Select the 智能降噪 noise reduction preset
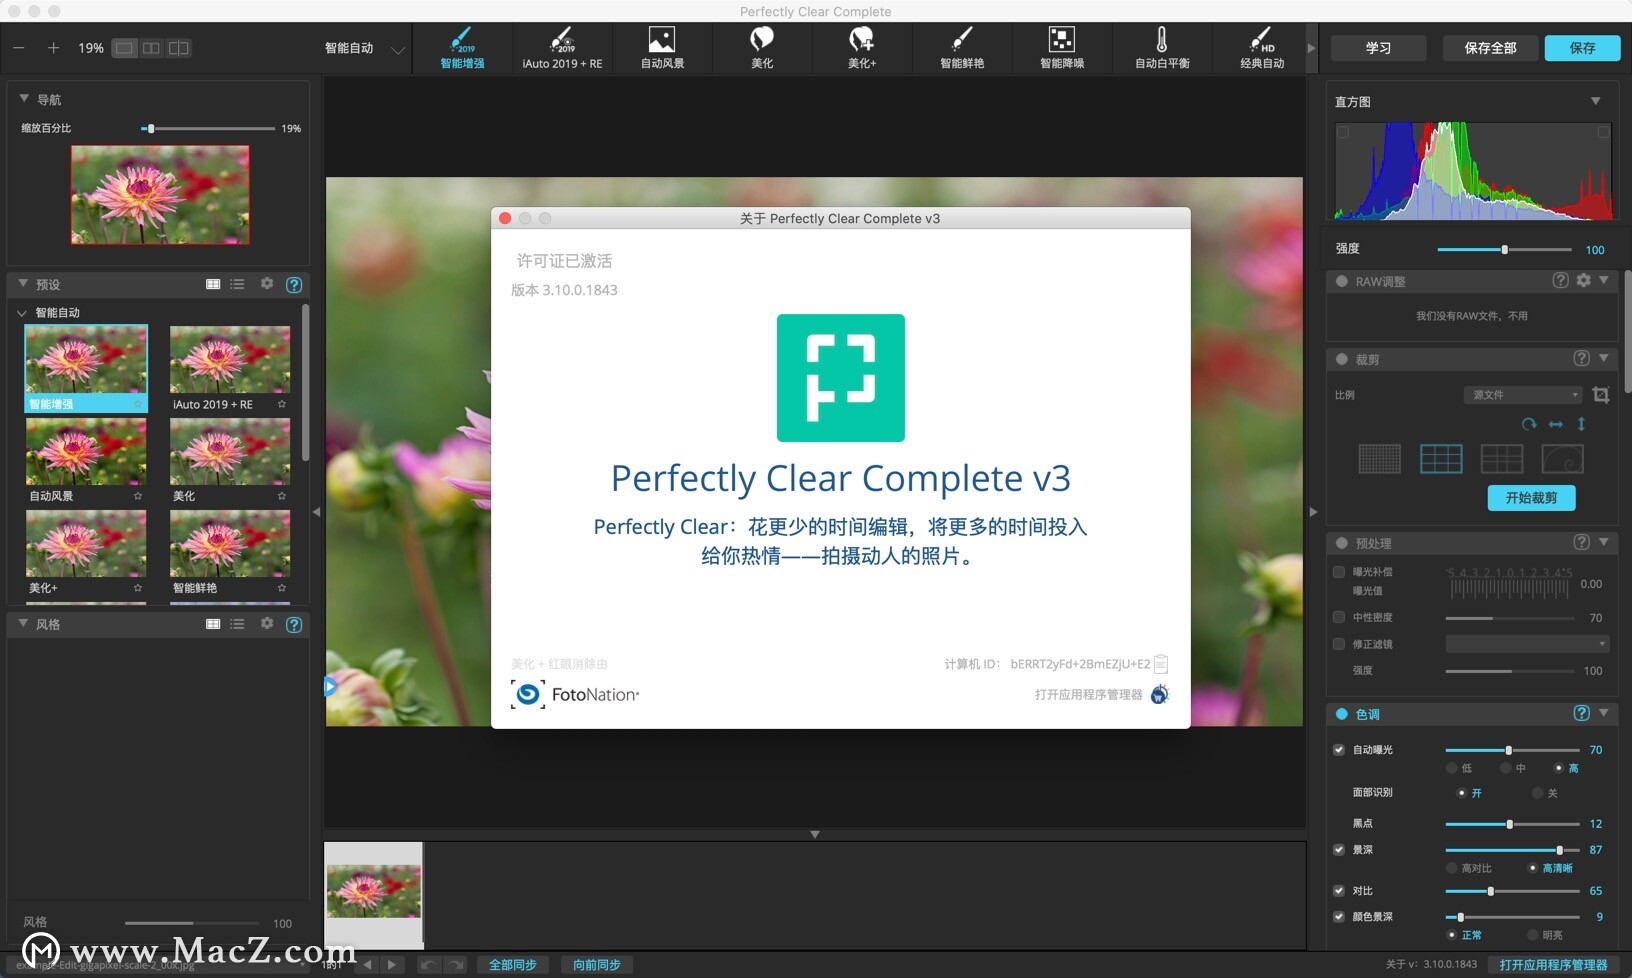The height and width of the screenshot is (978, 1632). click(x=1062, y=48)
